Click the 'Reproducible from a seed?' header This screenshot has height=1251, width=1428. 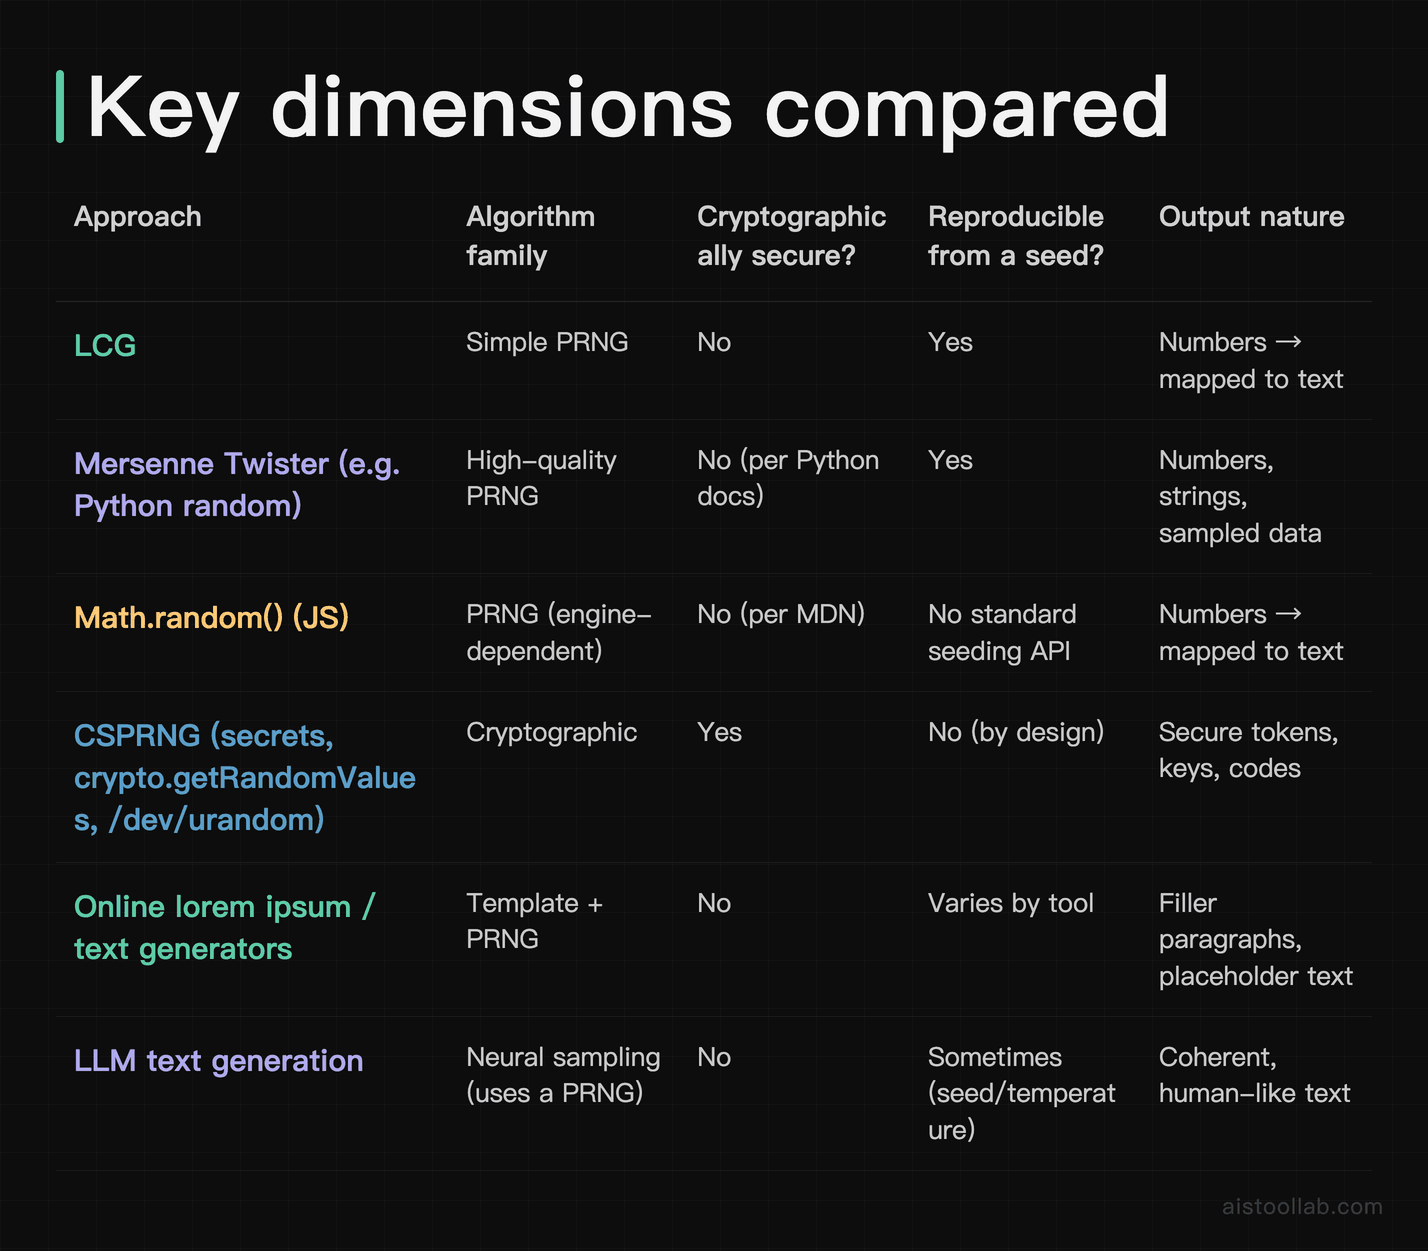click(1016, 236)
